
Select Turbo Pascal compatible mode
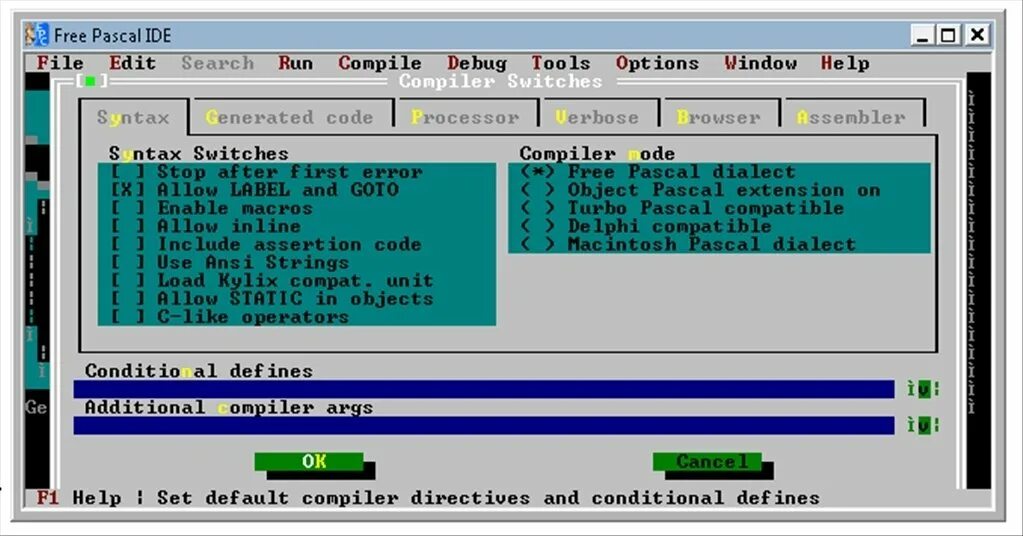point(682,209)
